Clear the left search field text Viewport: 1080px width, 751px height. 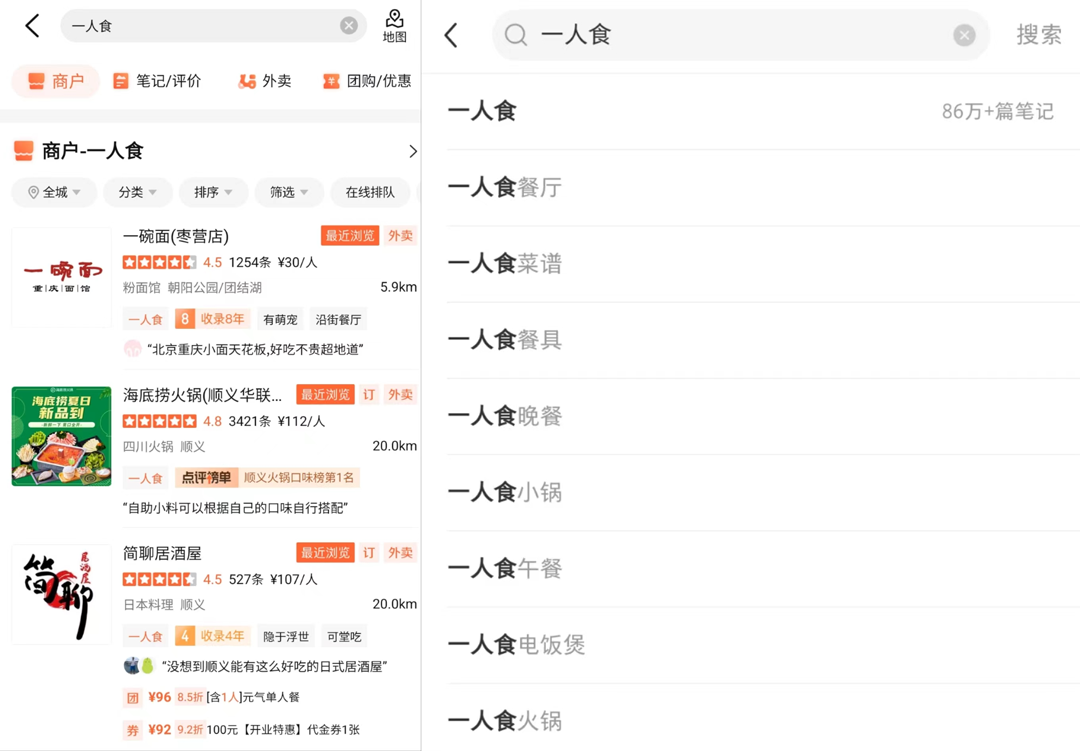tap(349, 26)
